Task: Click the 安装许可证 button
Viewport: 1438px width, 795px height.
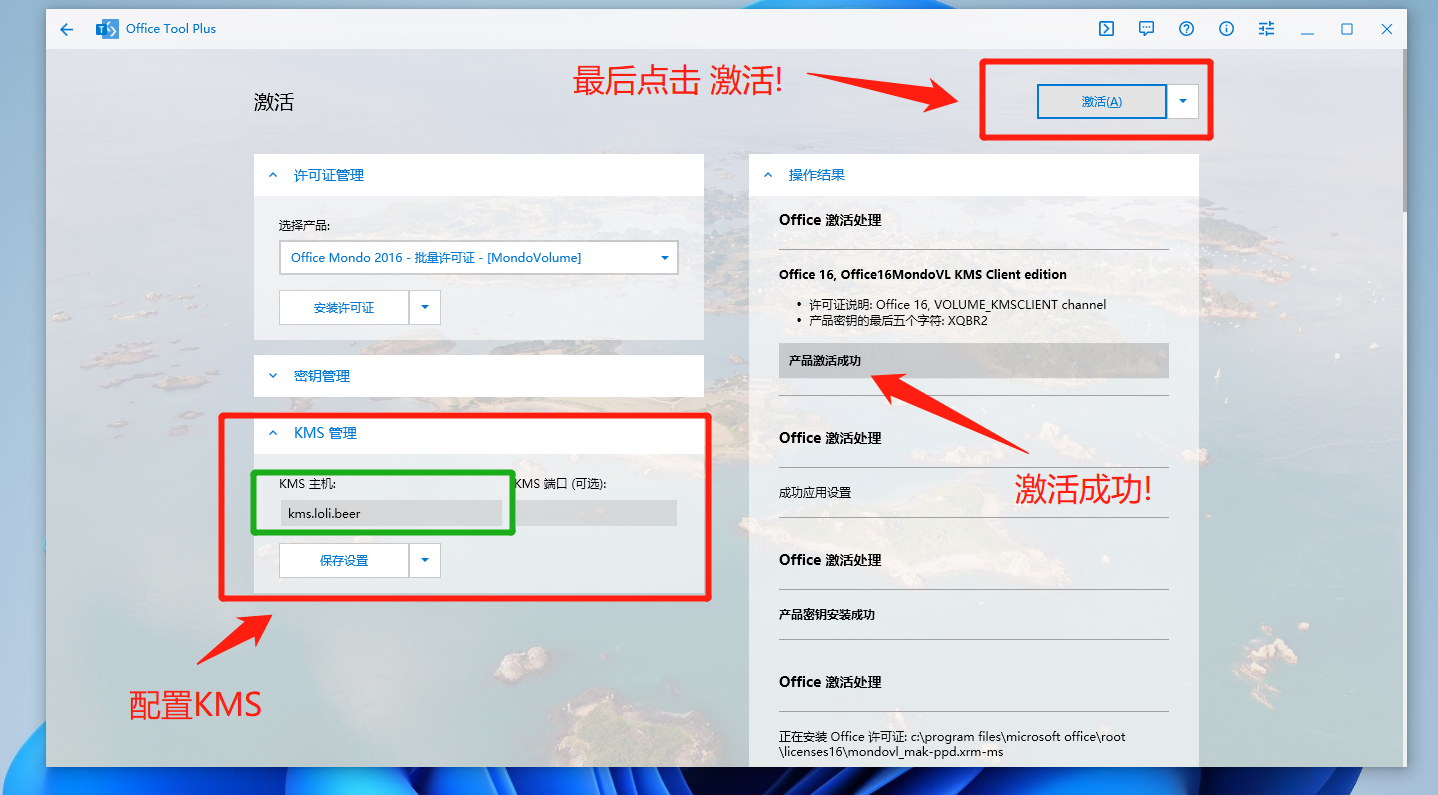Action: pos(344,308)
